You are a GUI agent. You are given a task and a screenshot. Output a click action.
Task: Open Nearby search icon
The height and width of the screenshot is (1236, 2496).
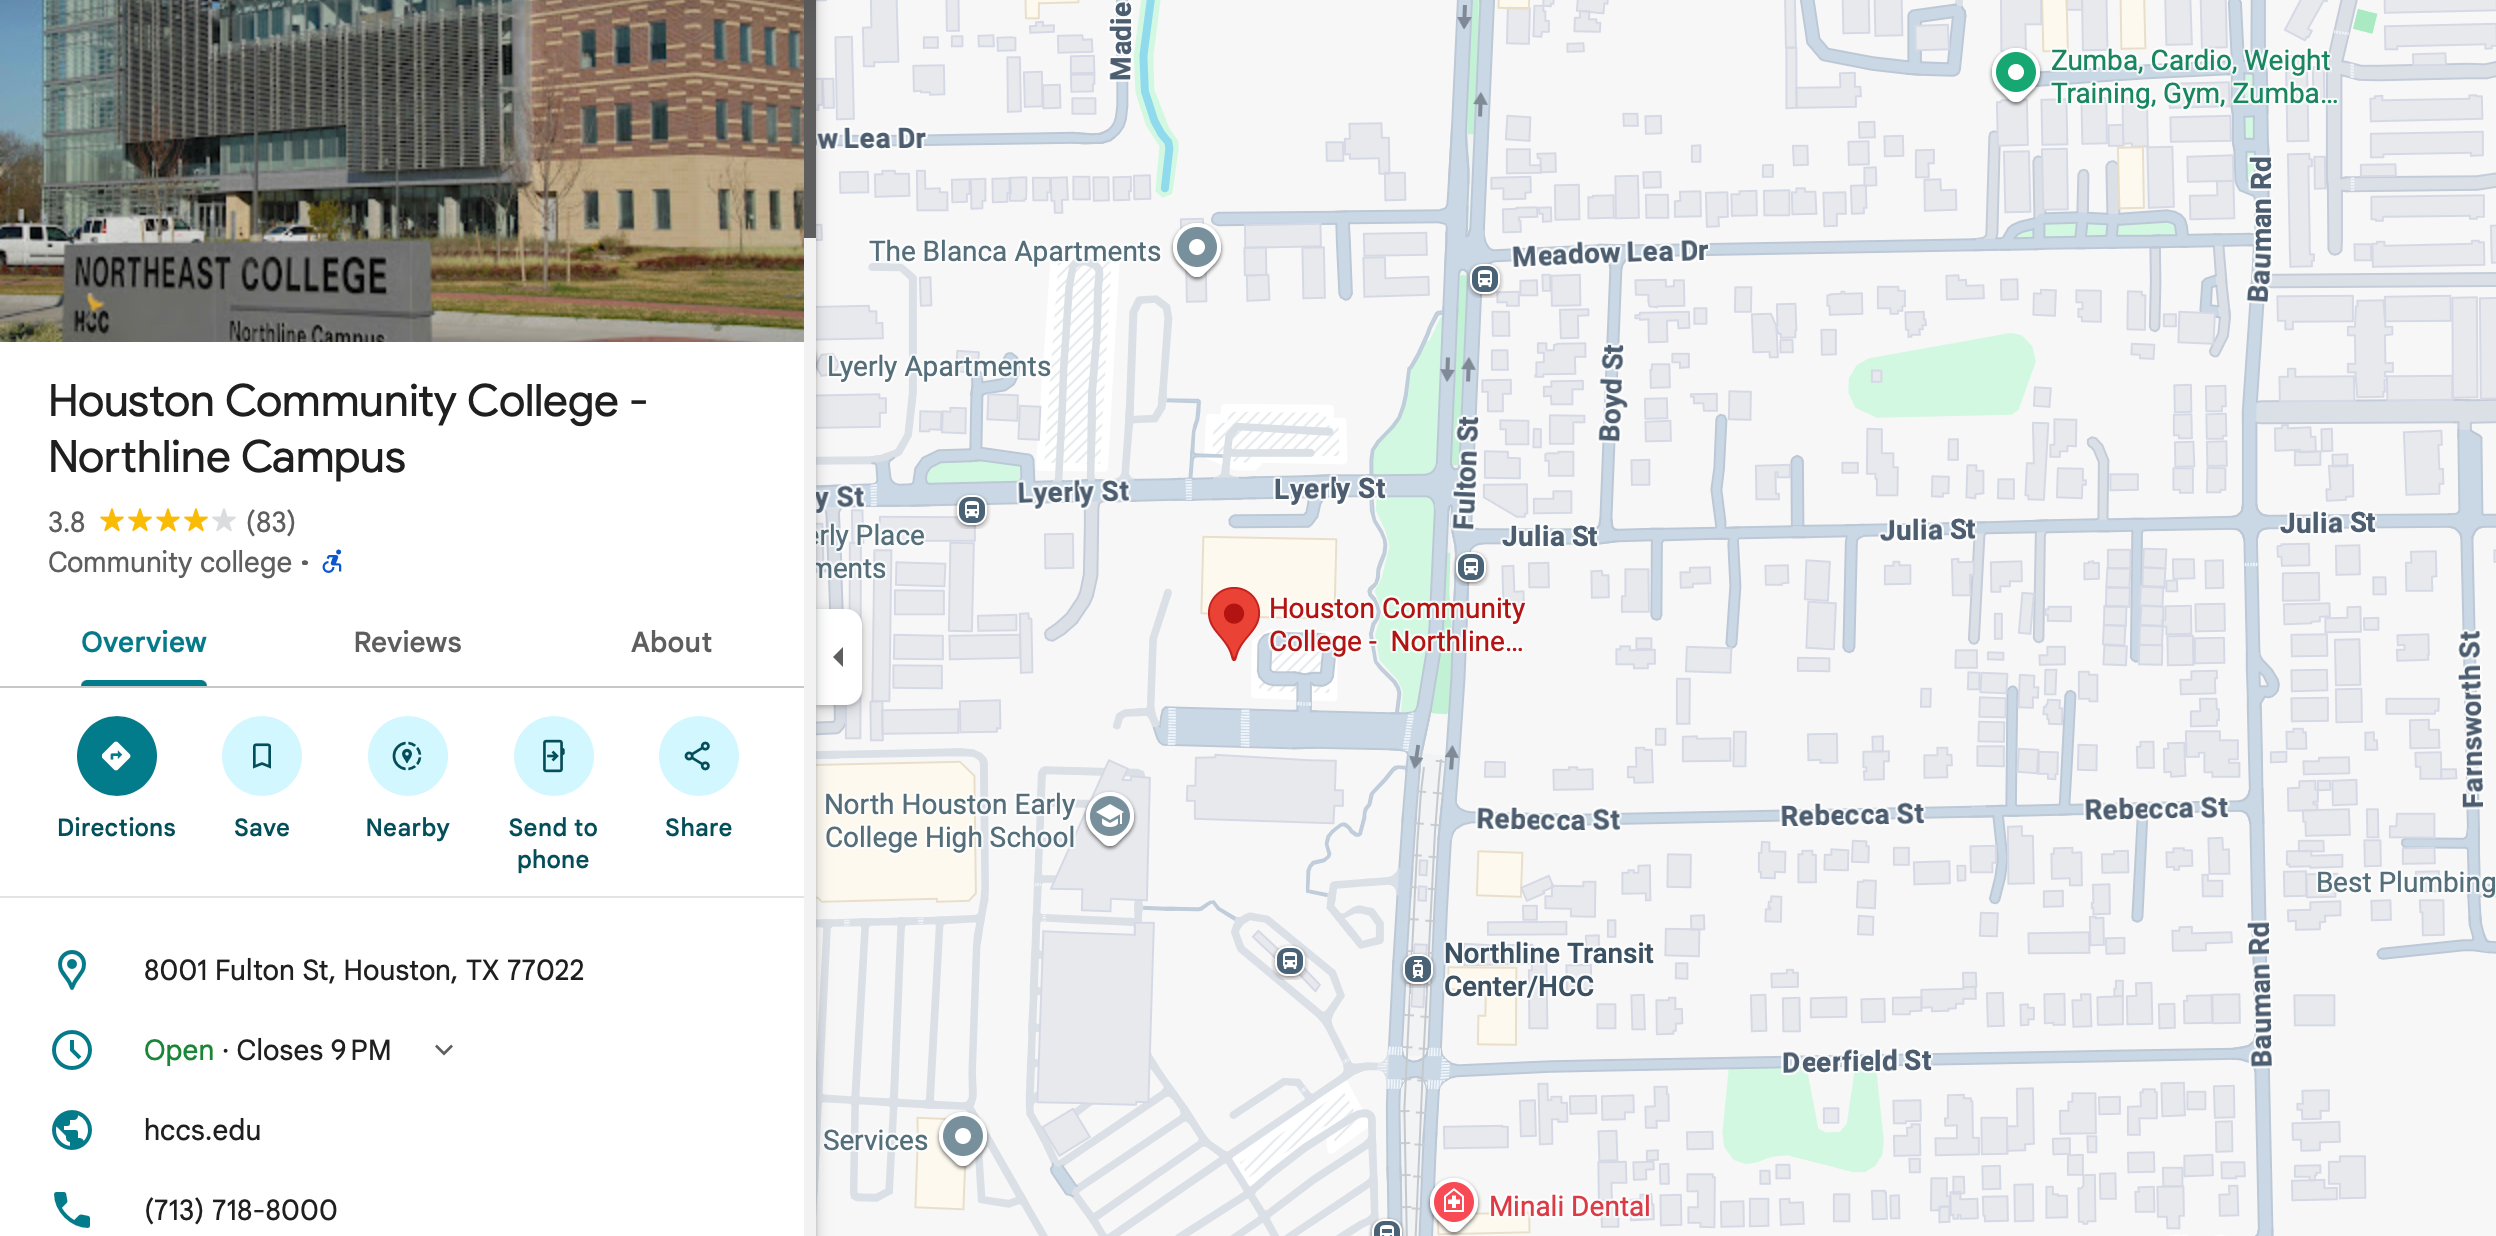point(407,756)
